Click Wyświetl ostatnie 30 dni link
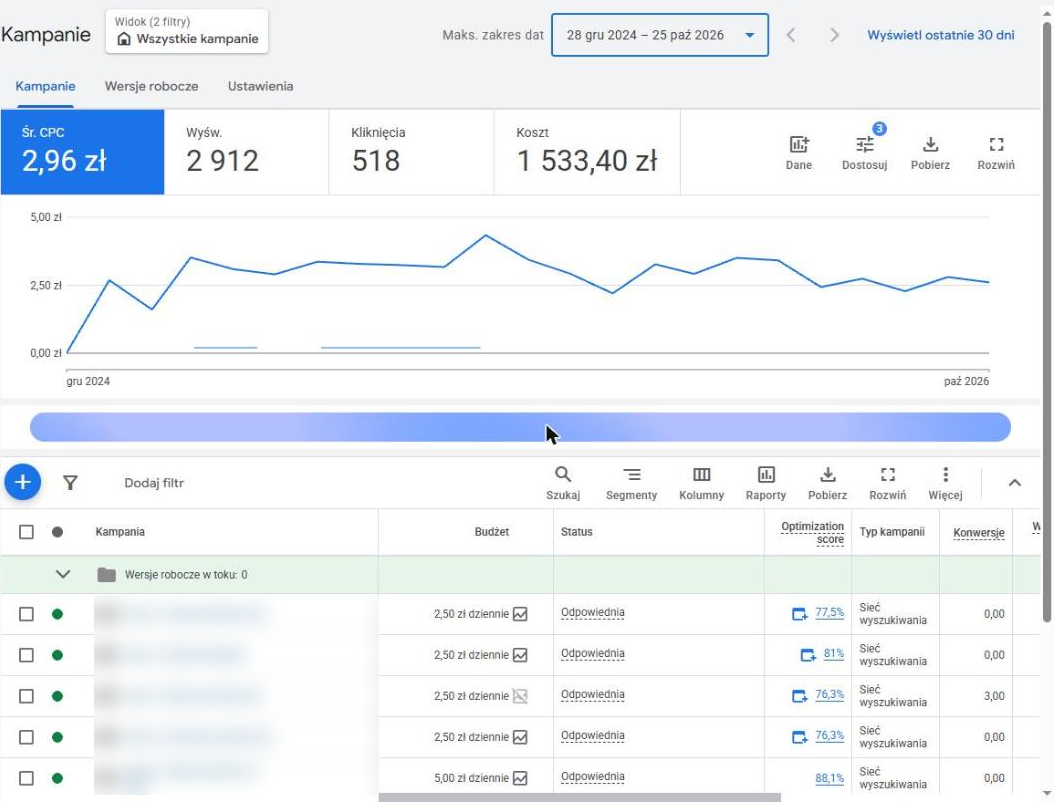Screen dimensions: 1054x802 [x=940, y=35]
